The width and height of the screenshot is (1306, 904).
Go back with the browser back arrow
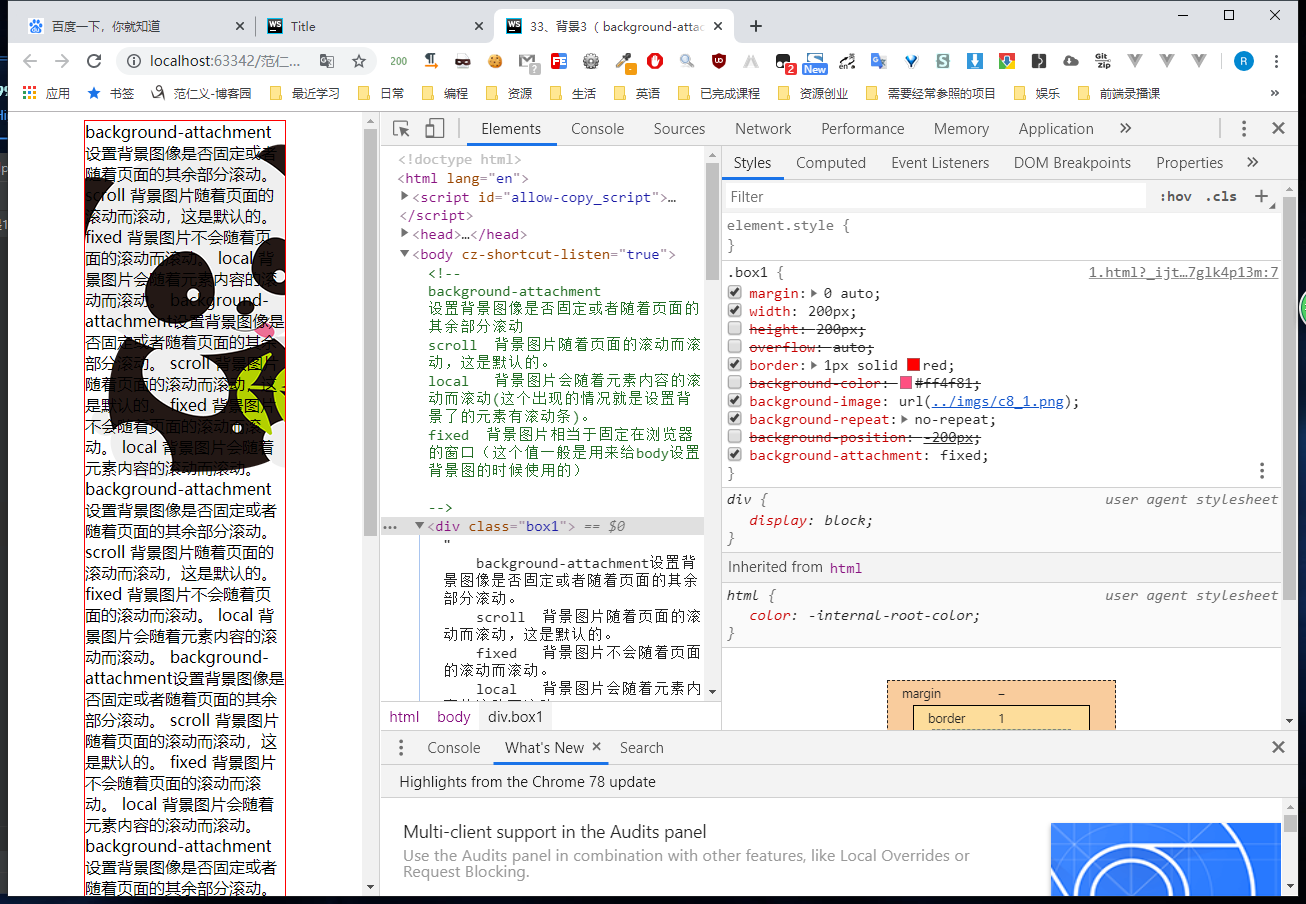[30, 61]
